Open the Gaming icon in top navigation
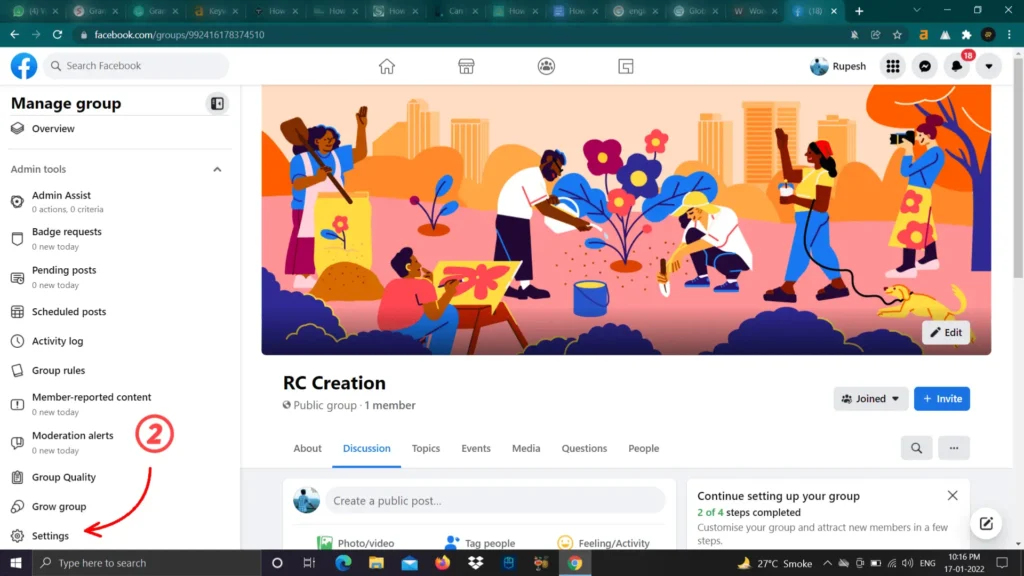 point(626,66)
